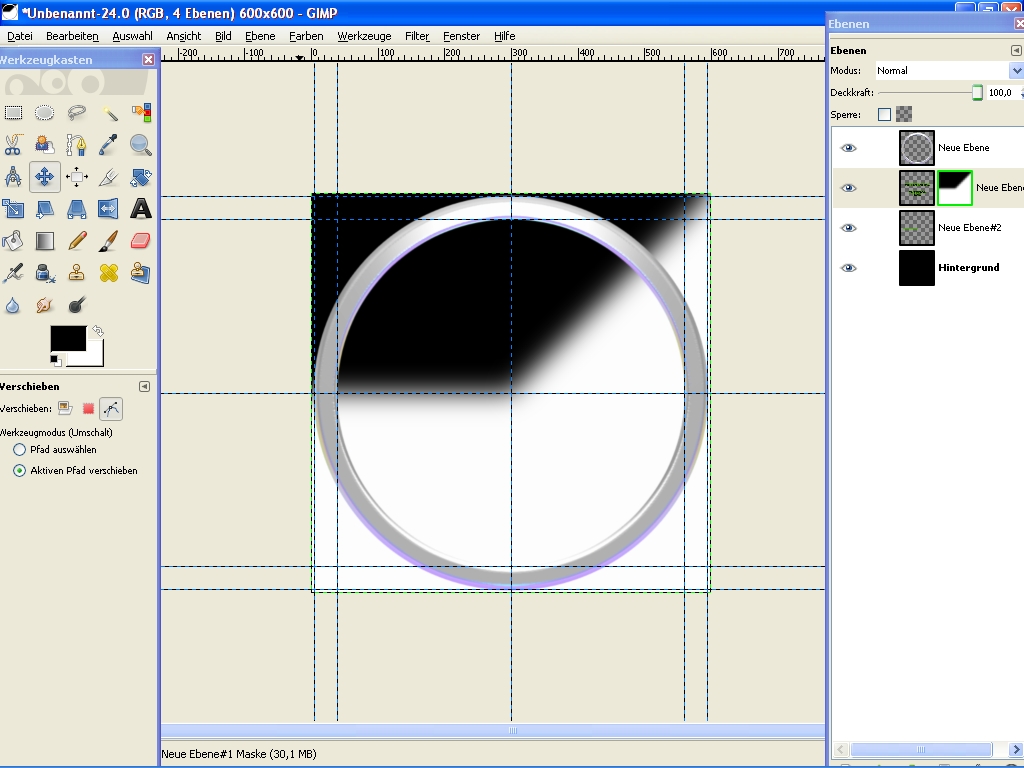The image size is (1024, 768).
Task: Open the Auswahl menu
Action: click(133, 36)
